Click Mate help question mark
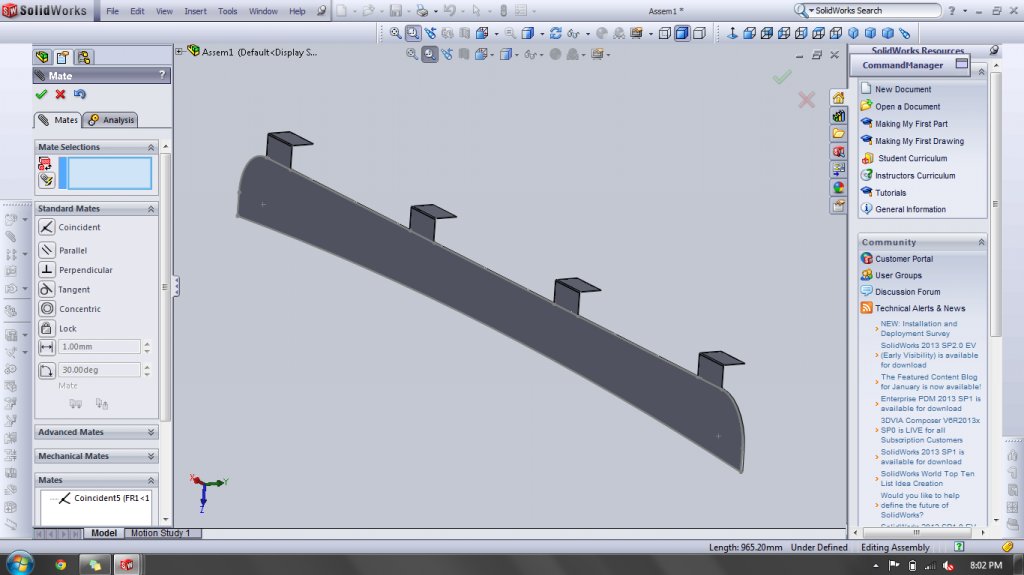Image resolution: width=1024 pixels, height=575 pixels. coord(162,75)
